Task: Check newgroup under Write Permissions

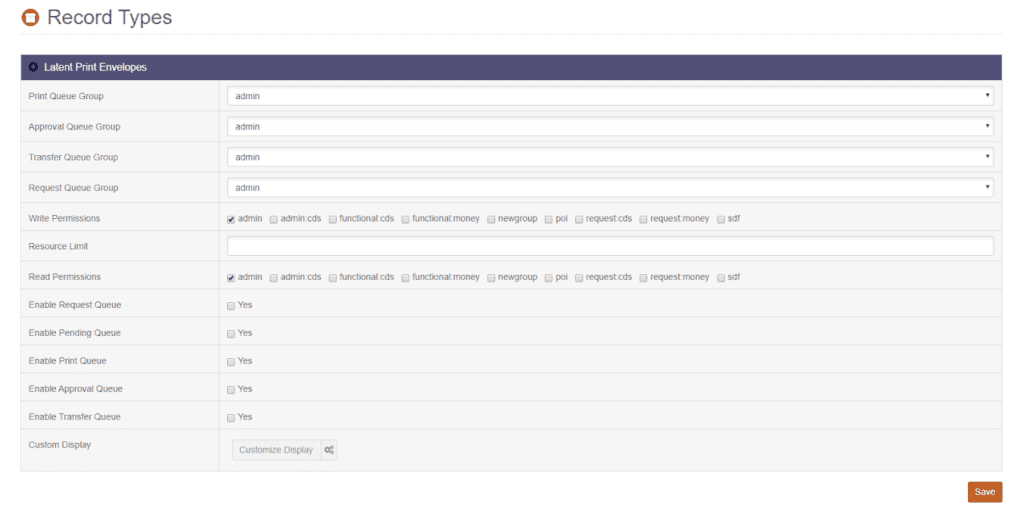Action: tap(491, 219)
